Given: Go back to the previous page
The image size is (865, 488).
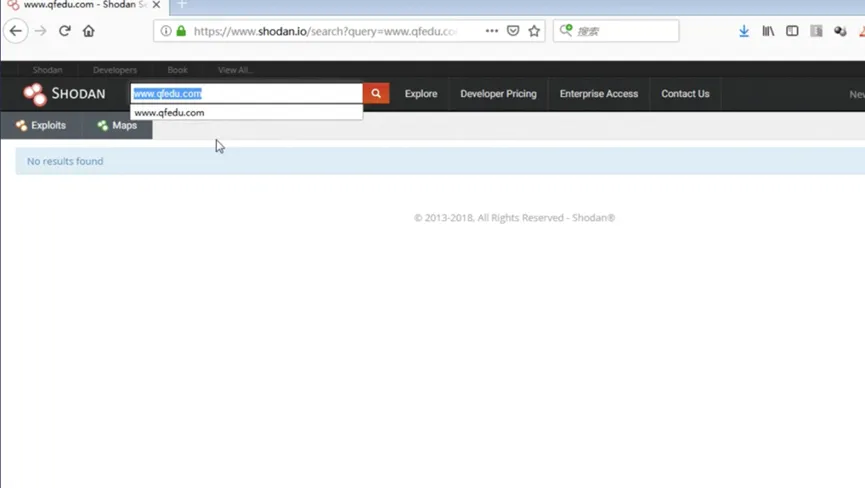Looking at the screenshot, I should 15,31.
